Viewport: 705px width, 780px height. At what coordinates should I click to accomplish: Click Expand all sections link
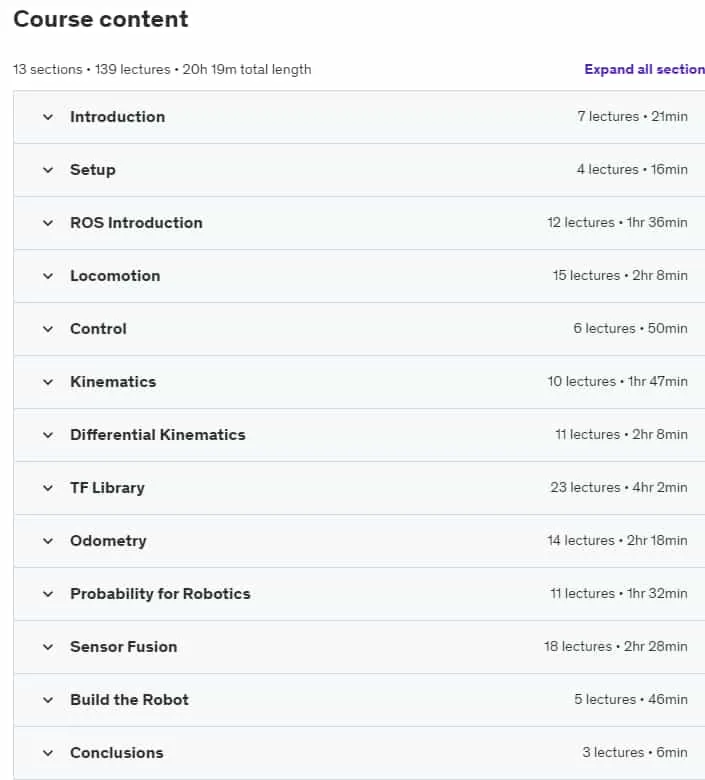pos(644,69)
